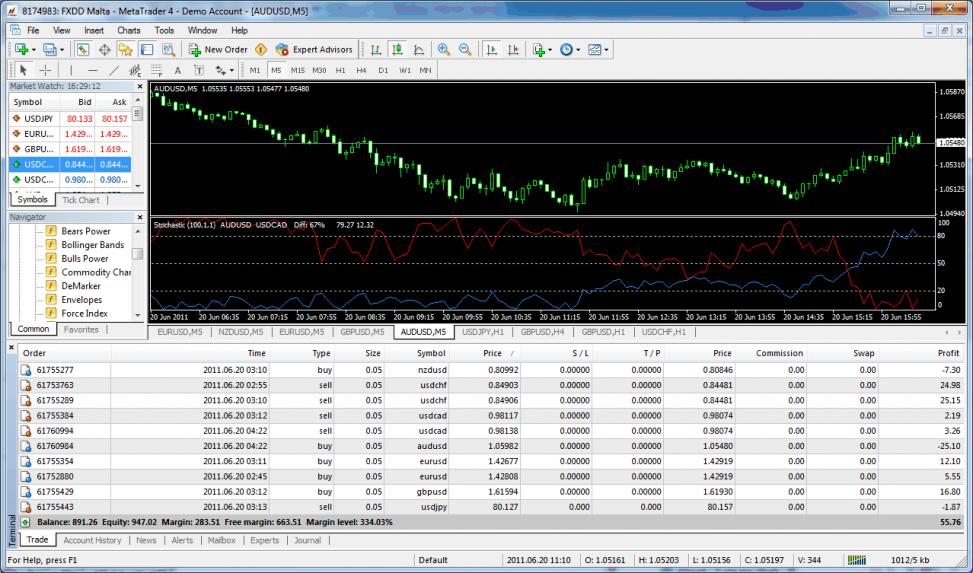Image resolution: width=973 pixels, height=573 pixels.
Task: Open the Charts menu
Action: (128, 30)
